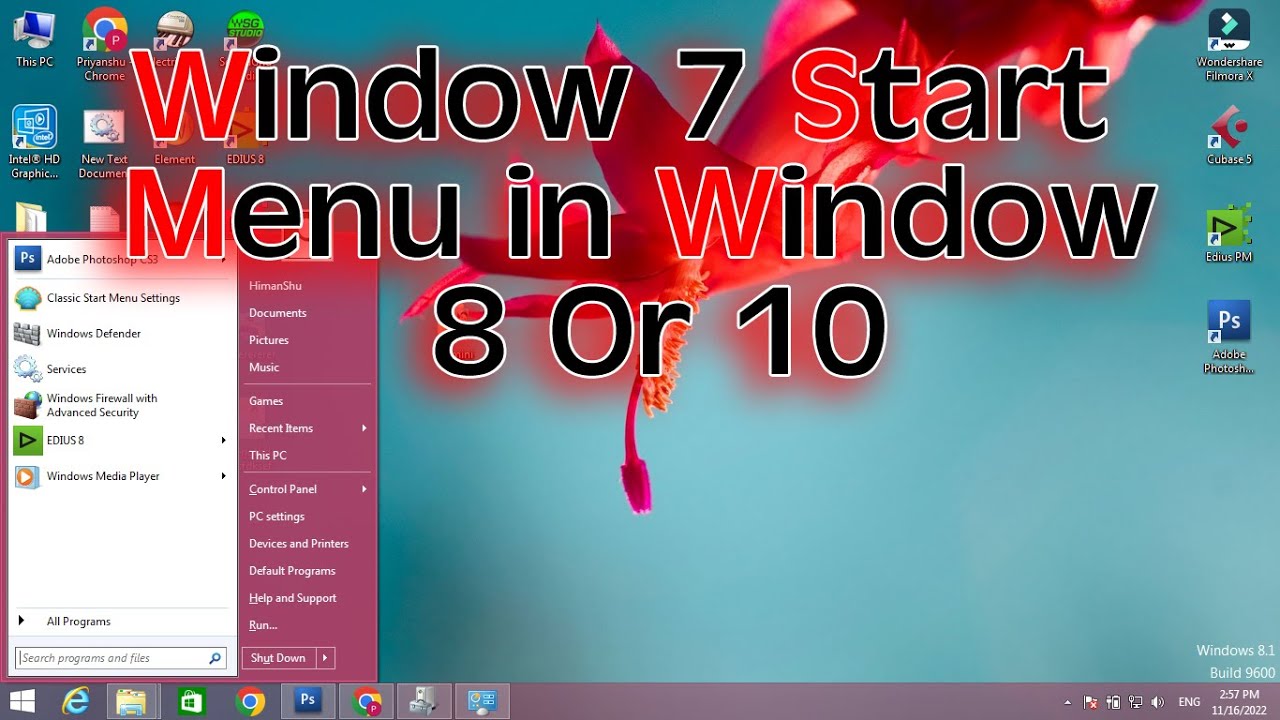The image size is (1280, 720).
Task: Open Adobe Photoshop CS3 from start menu
Action: coord(121,259)
